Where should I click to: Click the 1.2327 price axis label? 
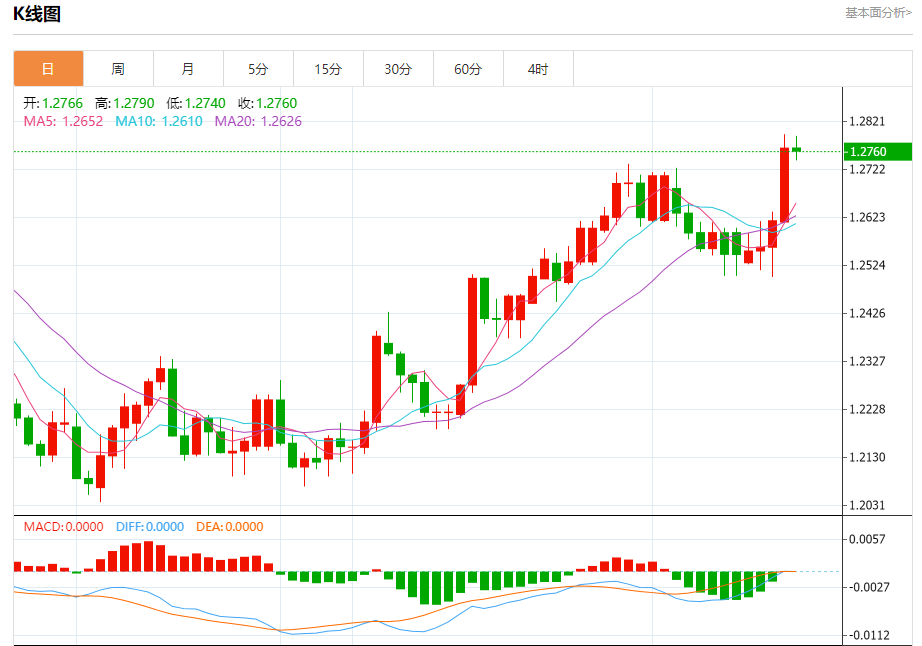867,362
